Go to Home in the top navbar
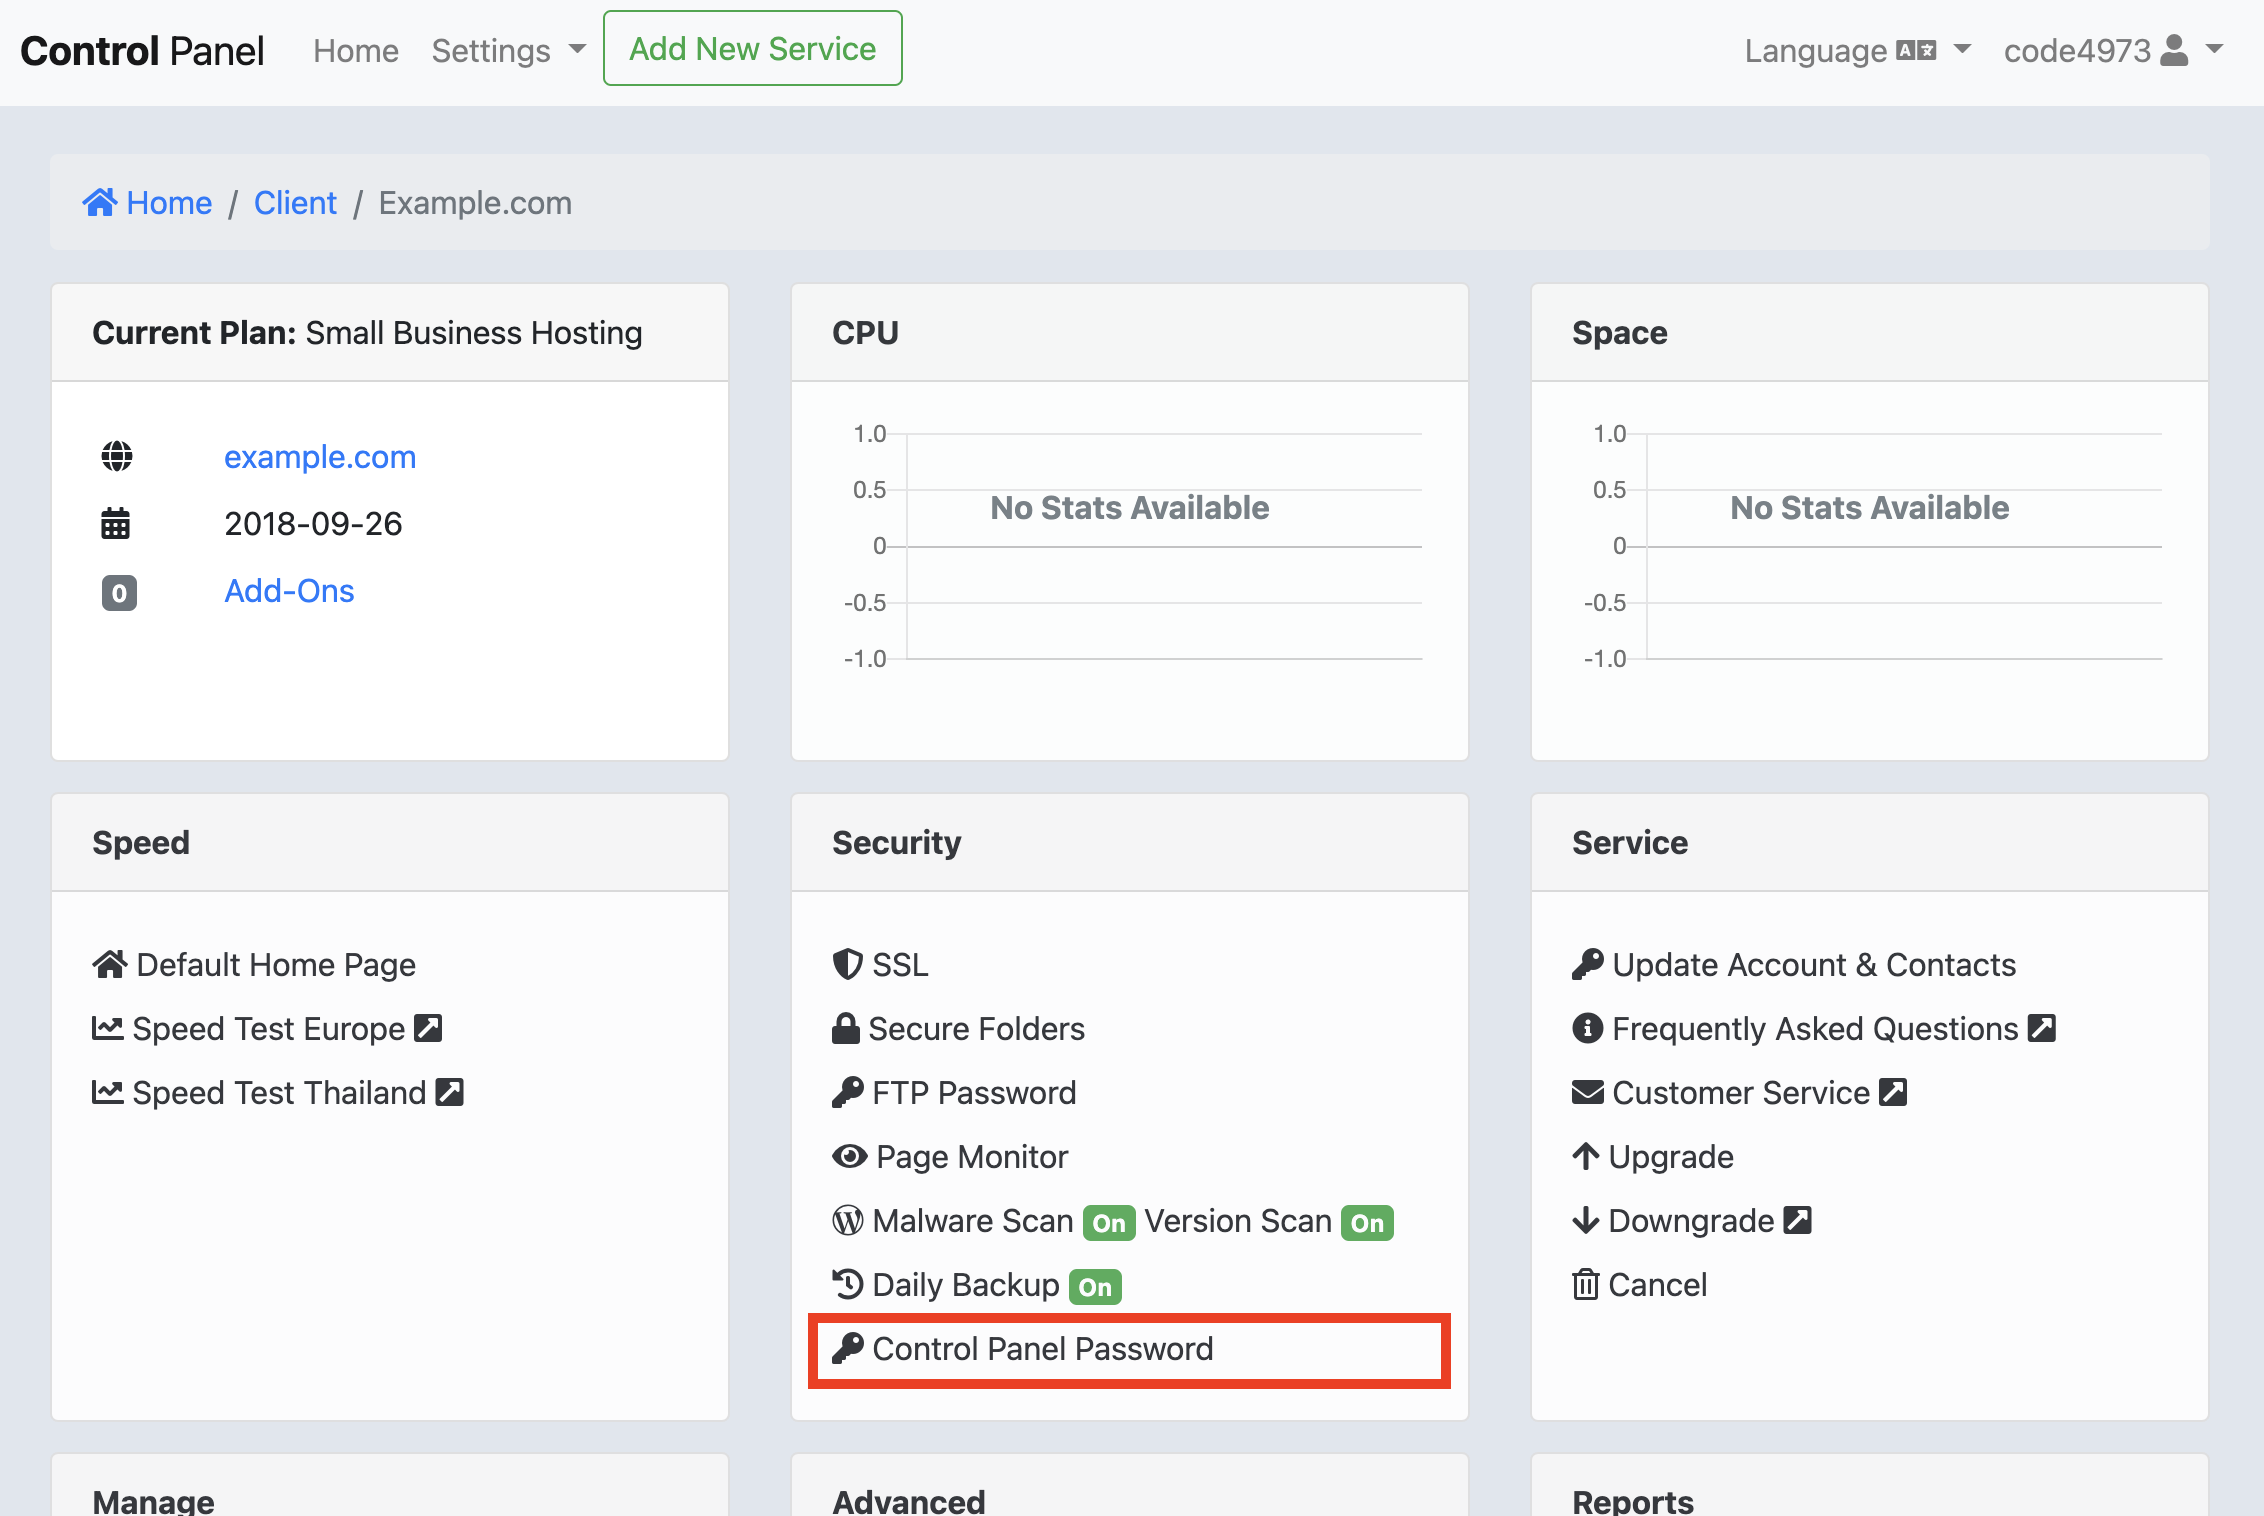The width and height of the screenshot is (2264, 1516). [x=356, y=50]
